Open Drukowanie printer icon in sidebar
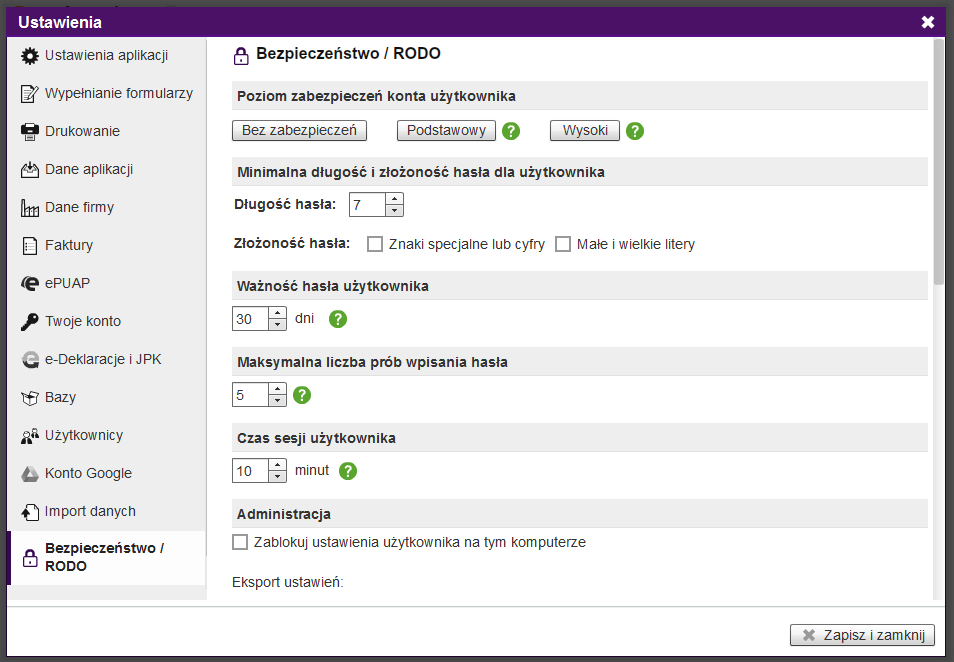The image size is (954, 662). coord(30,131)
